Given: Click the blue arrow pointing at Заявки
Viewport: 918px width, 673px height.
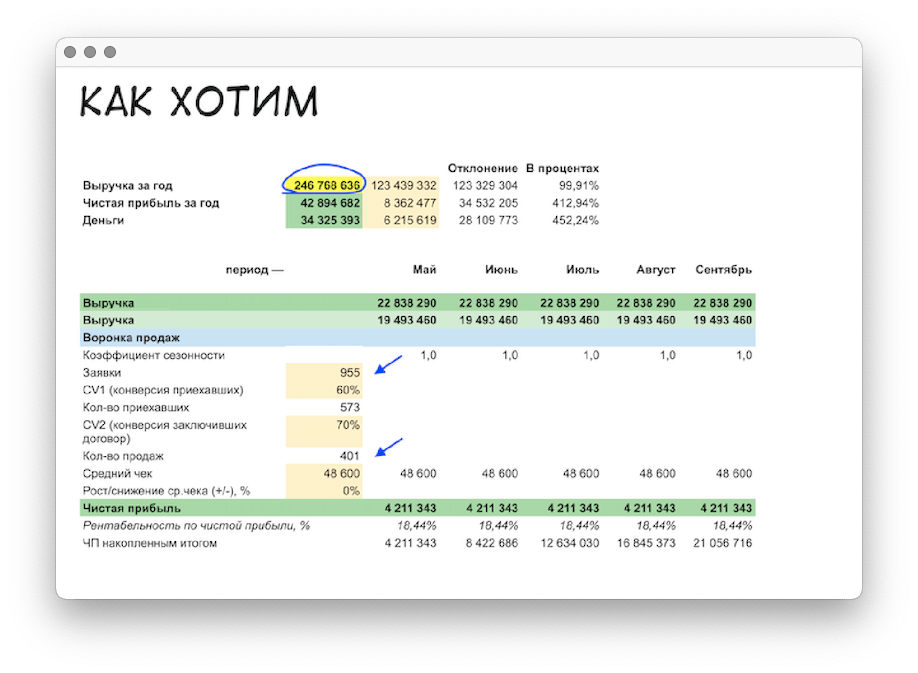Looking at the screenshot, I should coord(388,364).
